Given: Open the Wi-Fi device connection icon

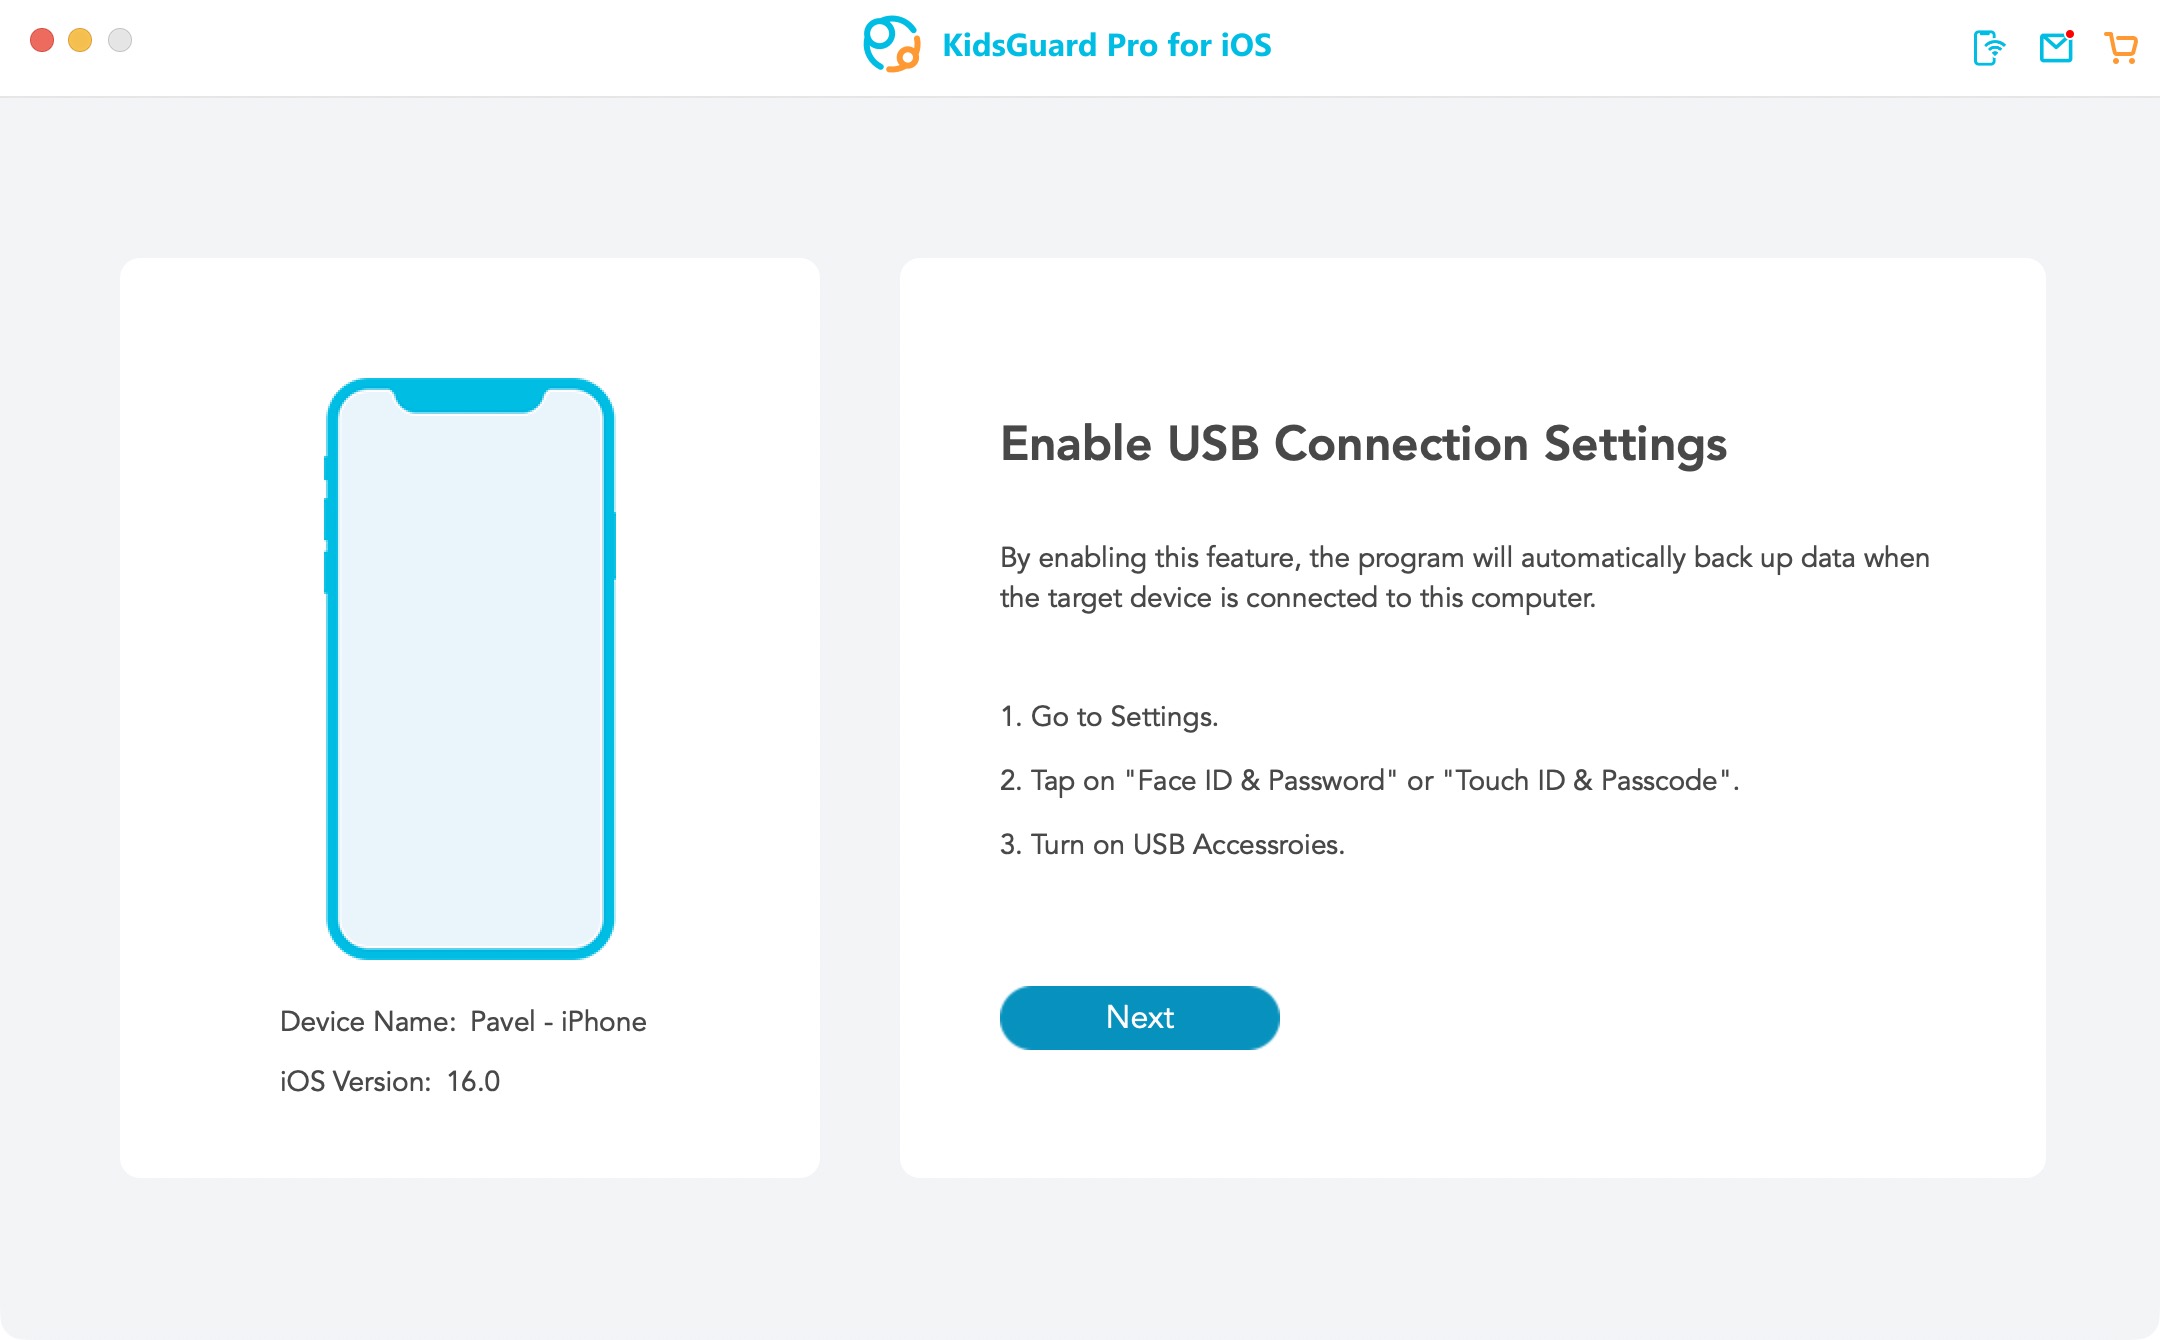Looking at the screenshot, I should point(1989,47).
